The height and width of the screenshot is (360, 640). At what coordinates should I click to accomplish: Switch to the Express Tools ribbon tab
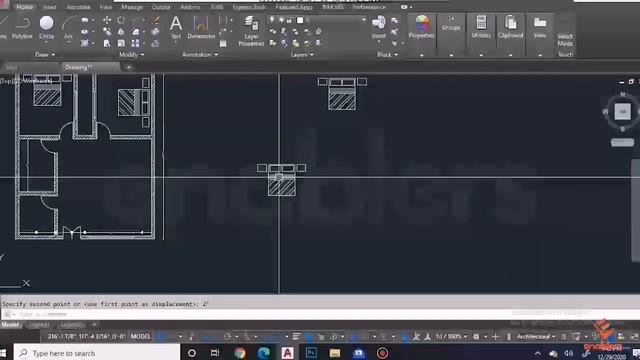coord(249,7)
